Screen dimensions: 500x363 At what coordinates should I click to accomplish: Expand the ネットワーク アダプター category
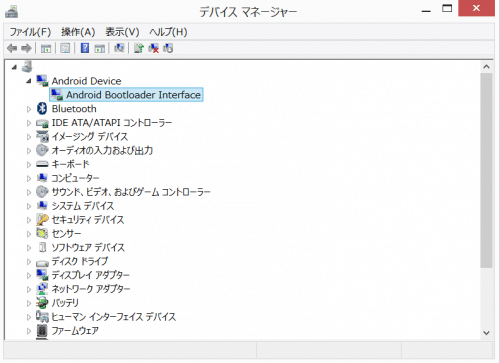29,289
